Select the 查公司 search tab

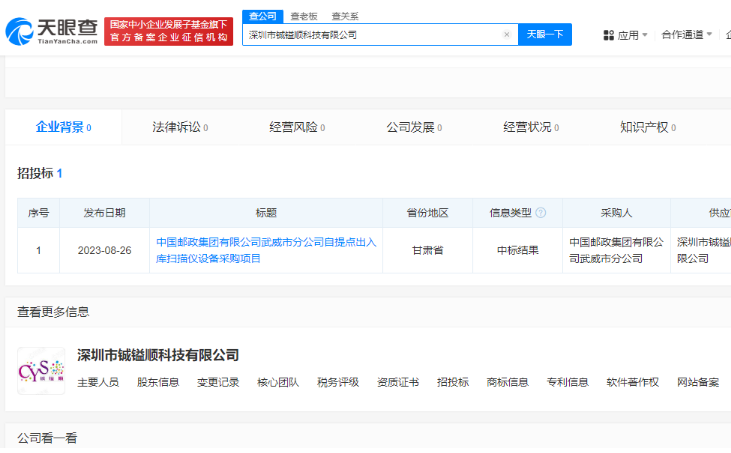tap(262, 16)
